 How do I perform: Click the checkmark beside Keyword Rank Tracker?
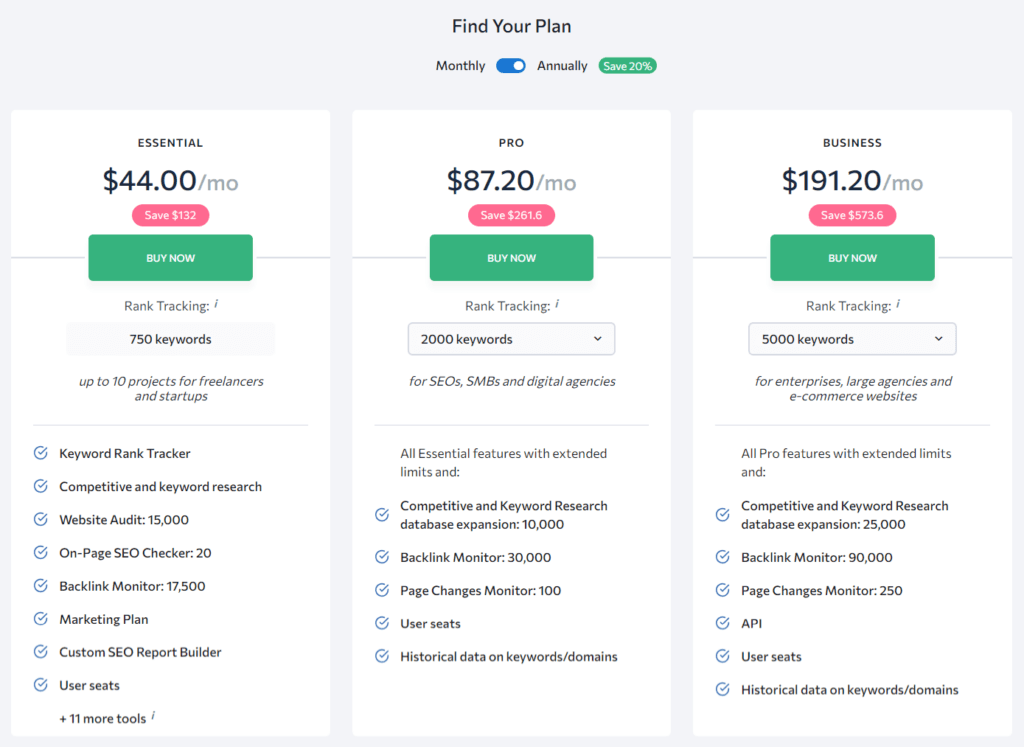(40, 453)
